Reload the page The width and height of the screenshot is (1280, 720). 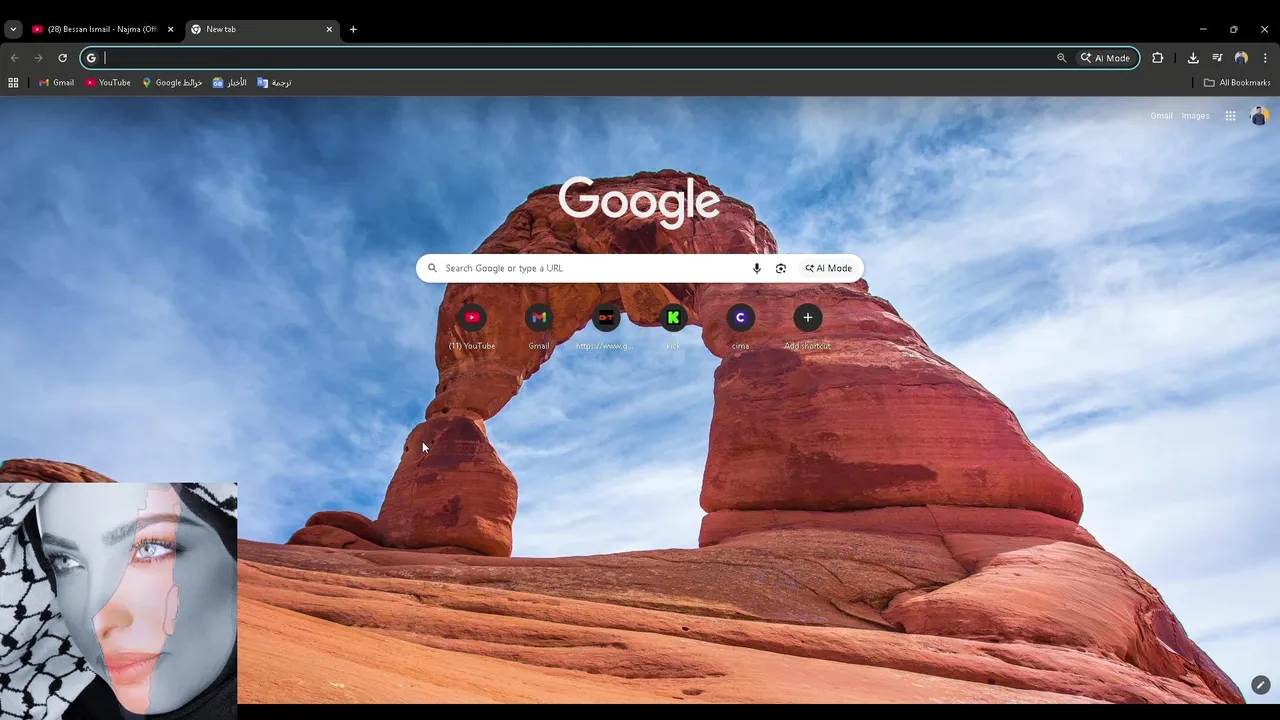point(62,58)
